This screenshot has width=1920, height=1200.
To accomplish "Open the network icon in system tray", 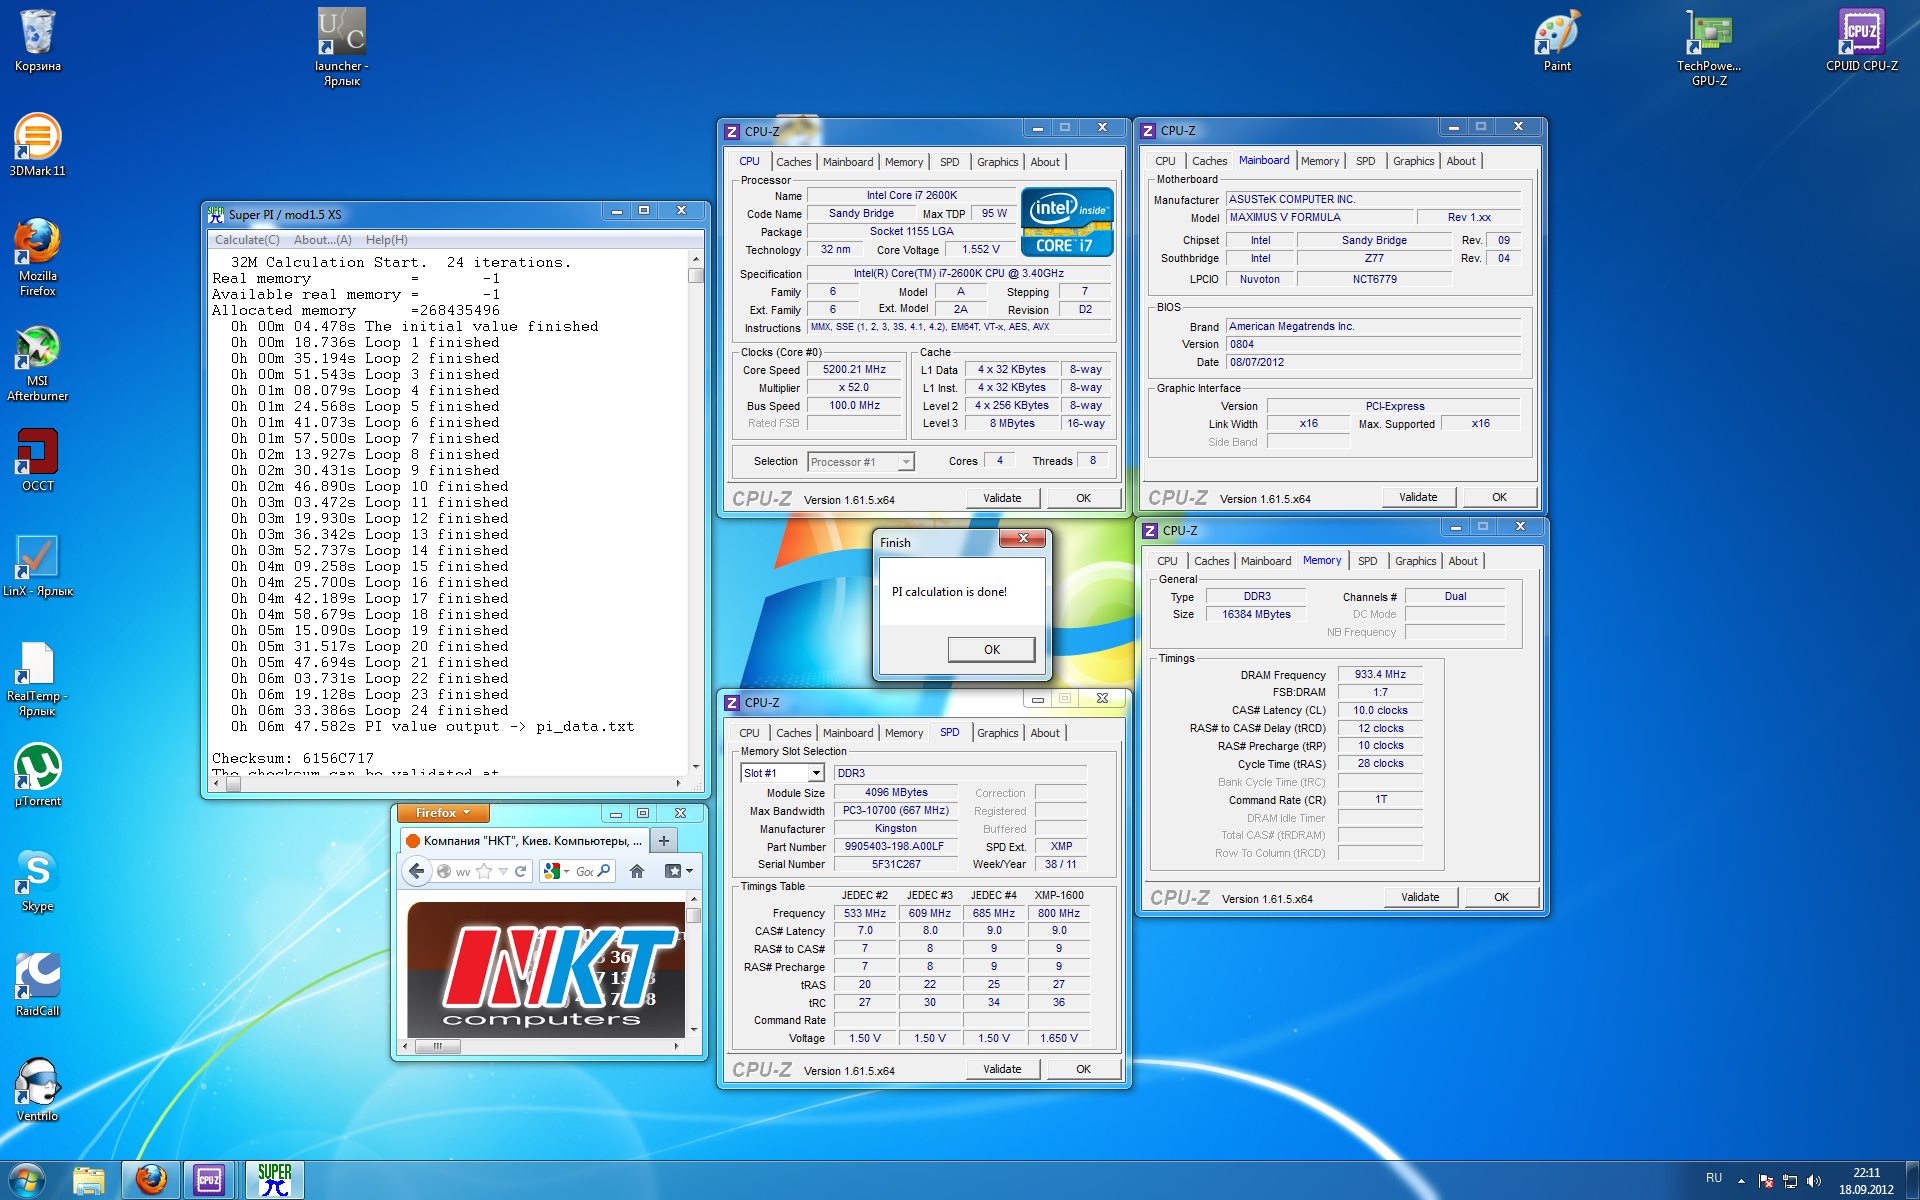I will (1790, 1181).
